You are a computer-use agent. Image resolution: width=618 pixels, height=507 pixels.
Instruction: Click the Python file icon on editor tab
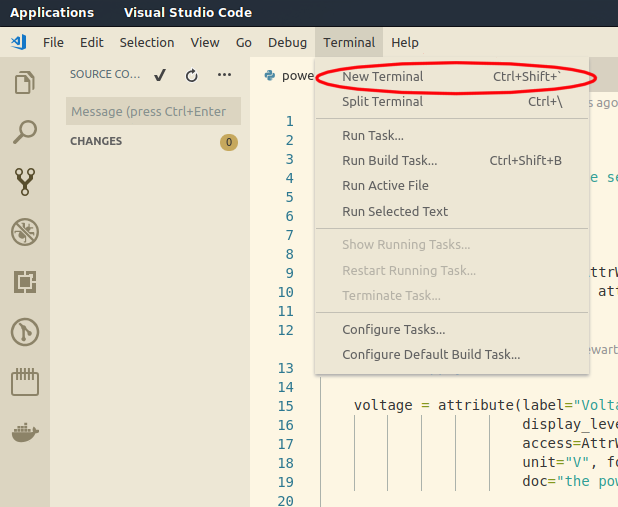tap(270, 75)
